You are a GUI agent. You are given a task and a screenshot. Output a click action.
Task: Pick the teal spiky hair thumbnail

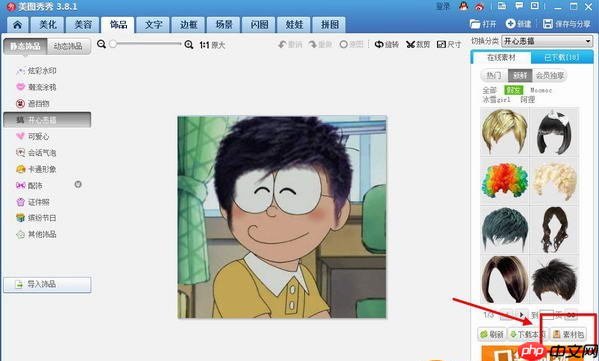click(x=505, y=230)
